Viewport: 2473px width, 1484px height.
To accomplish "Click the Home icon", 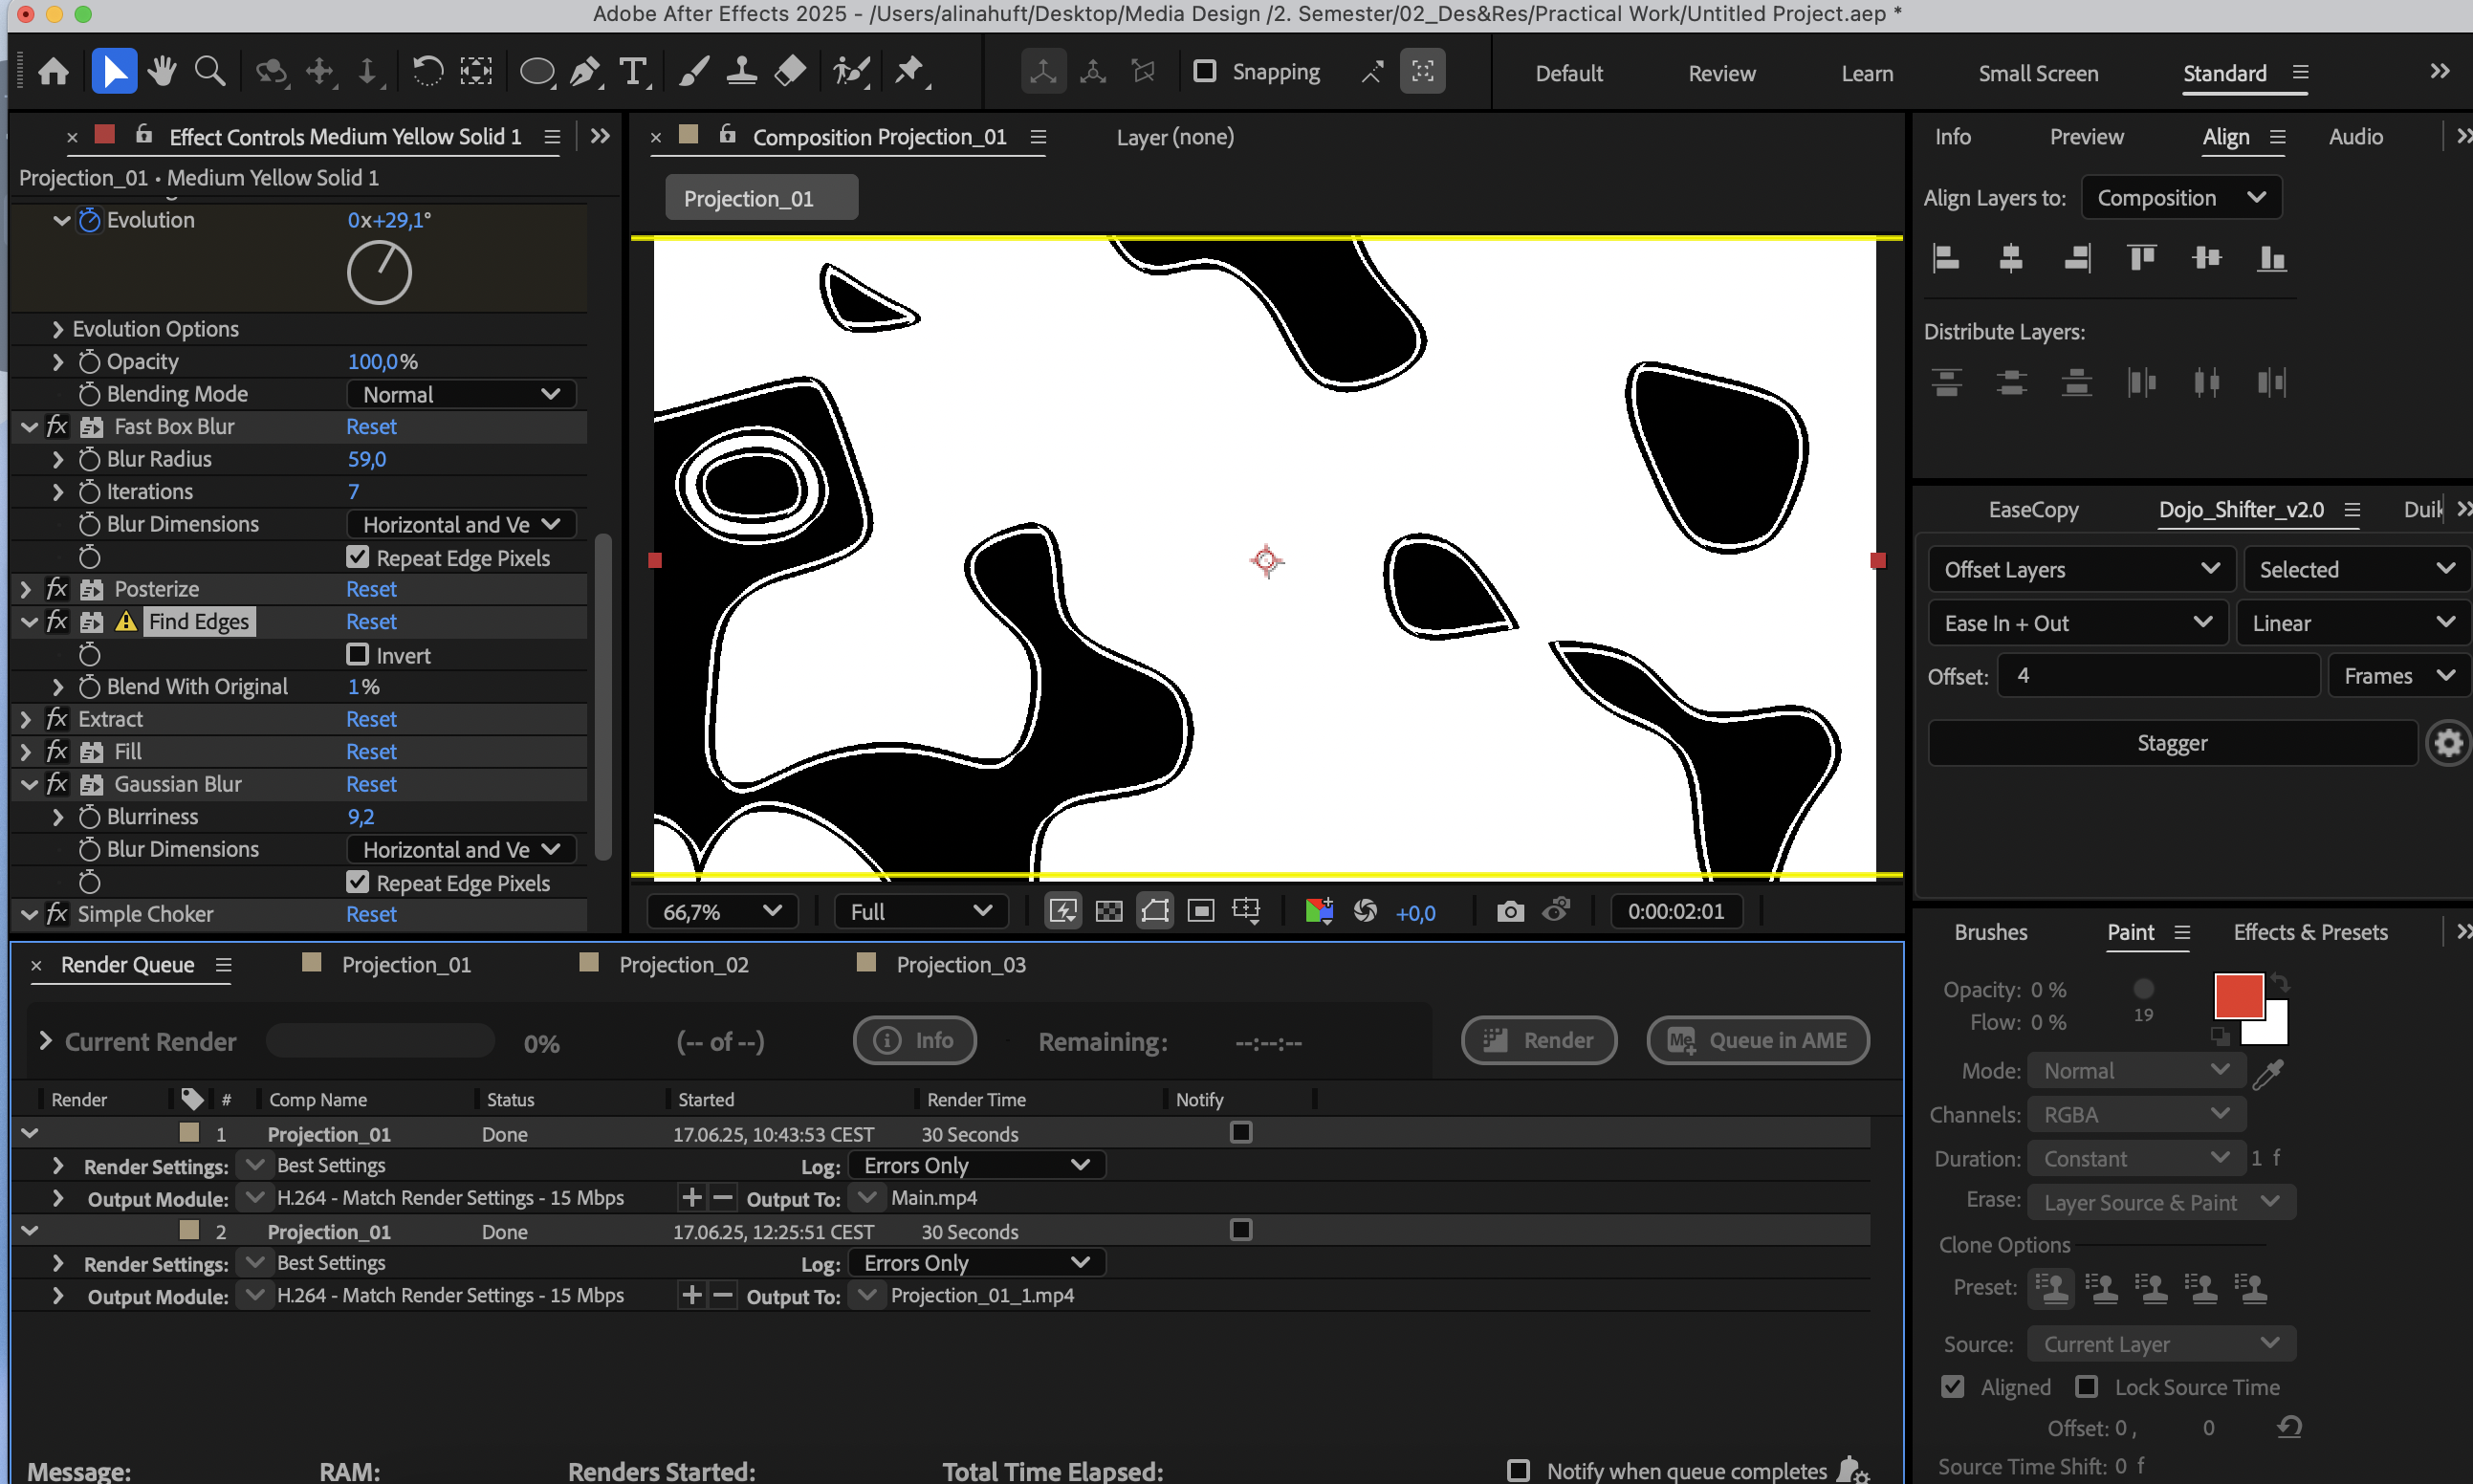I will [x=53, y=72].
